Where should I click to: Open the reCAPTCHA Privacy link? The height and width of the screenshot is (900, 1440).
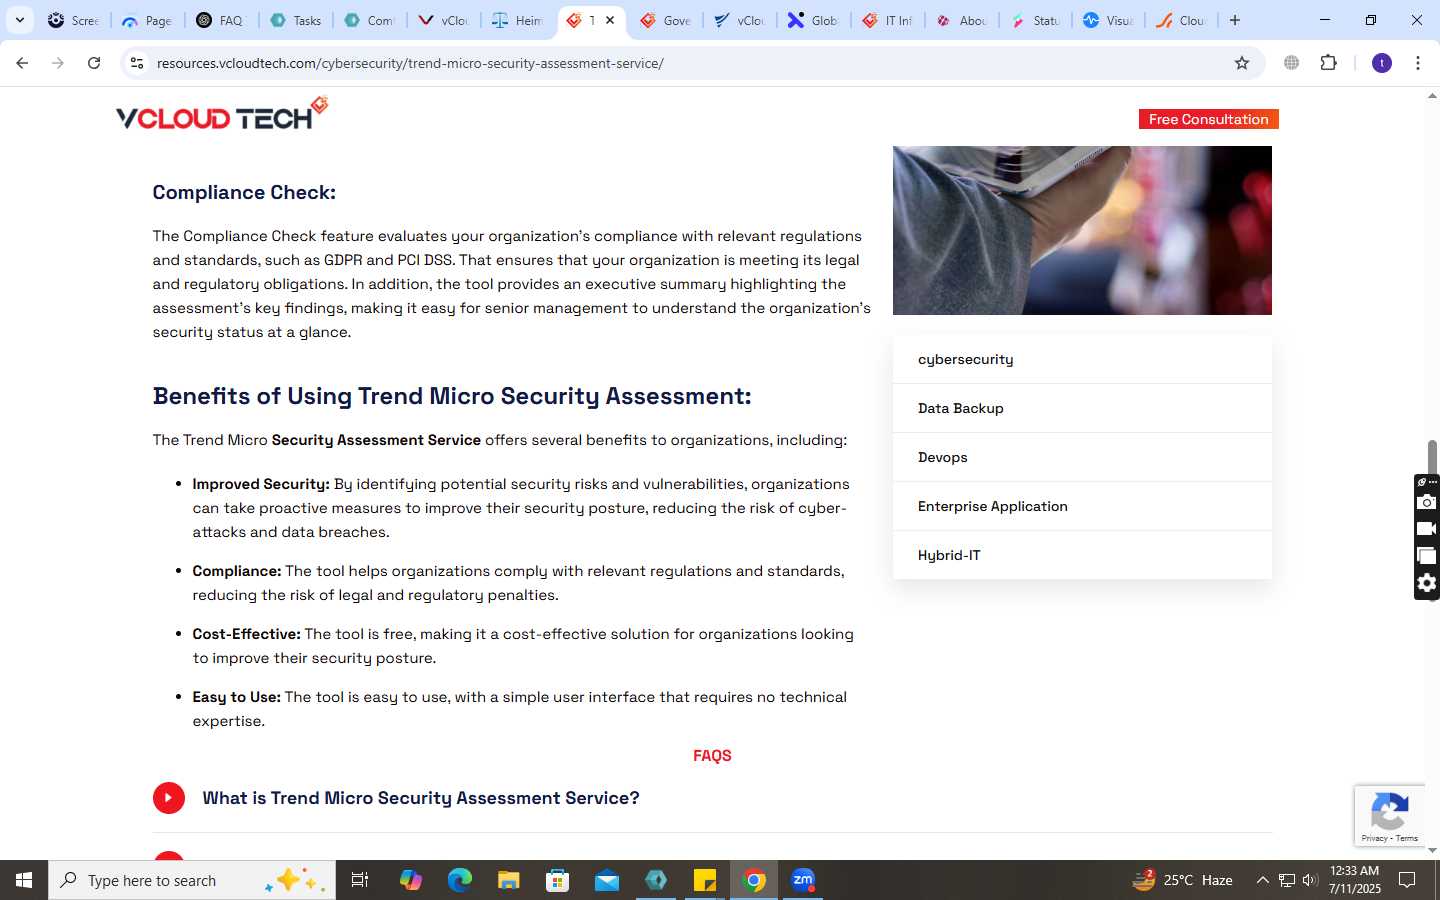(1374, 838)
